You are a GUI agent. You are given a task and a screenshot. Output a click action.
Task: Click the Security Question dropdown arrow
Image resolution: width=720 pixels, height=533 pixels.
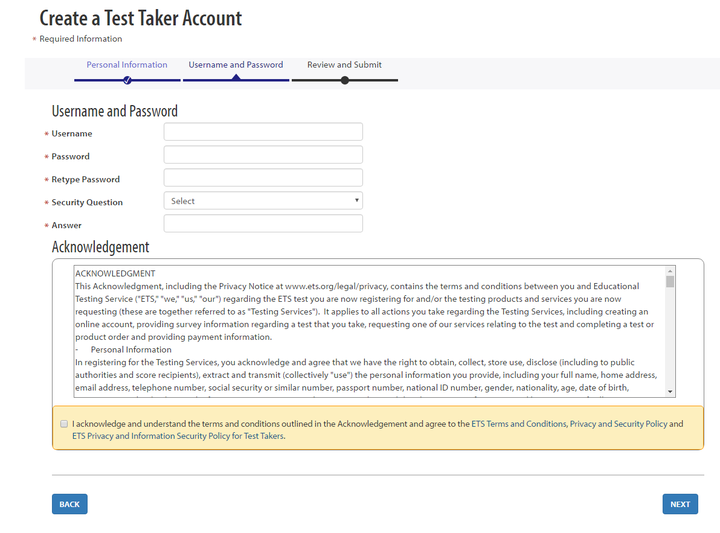[x=356, y=201]
